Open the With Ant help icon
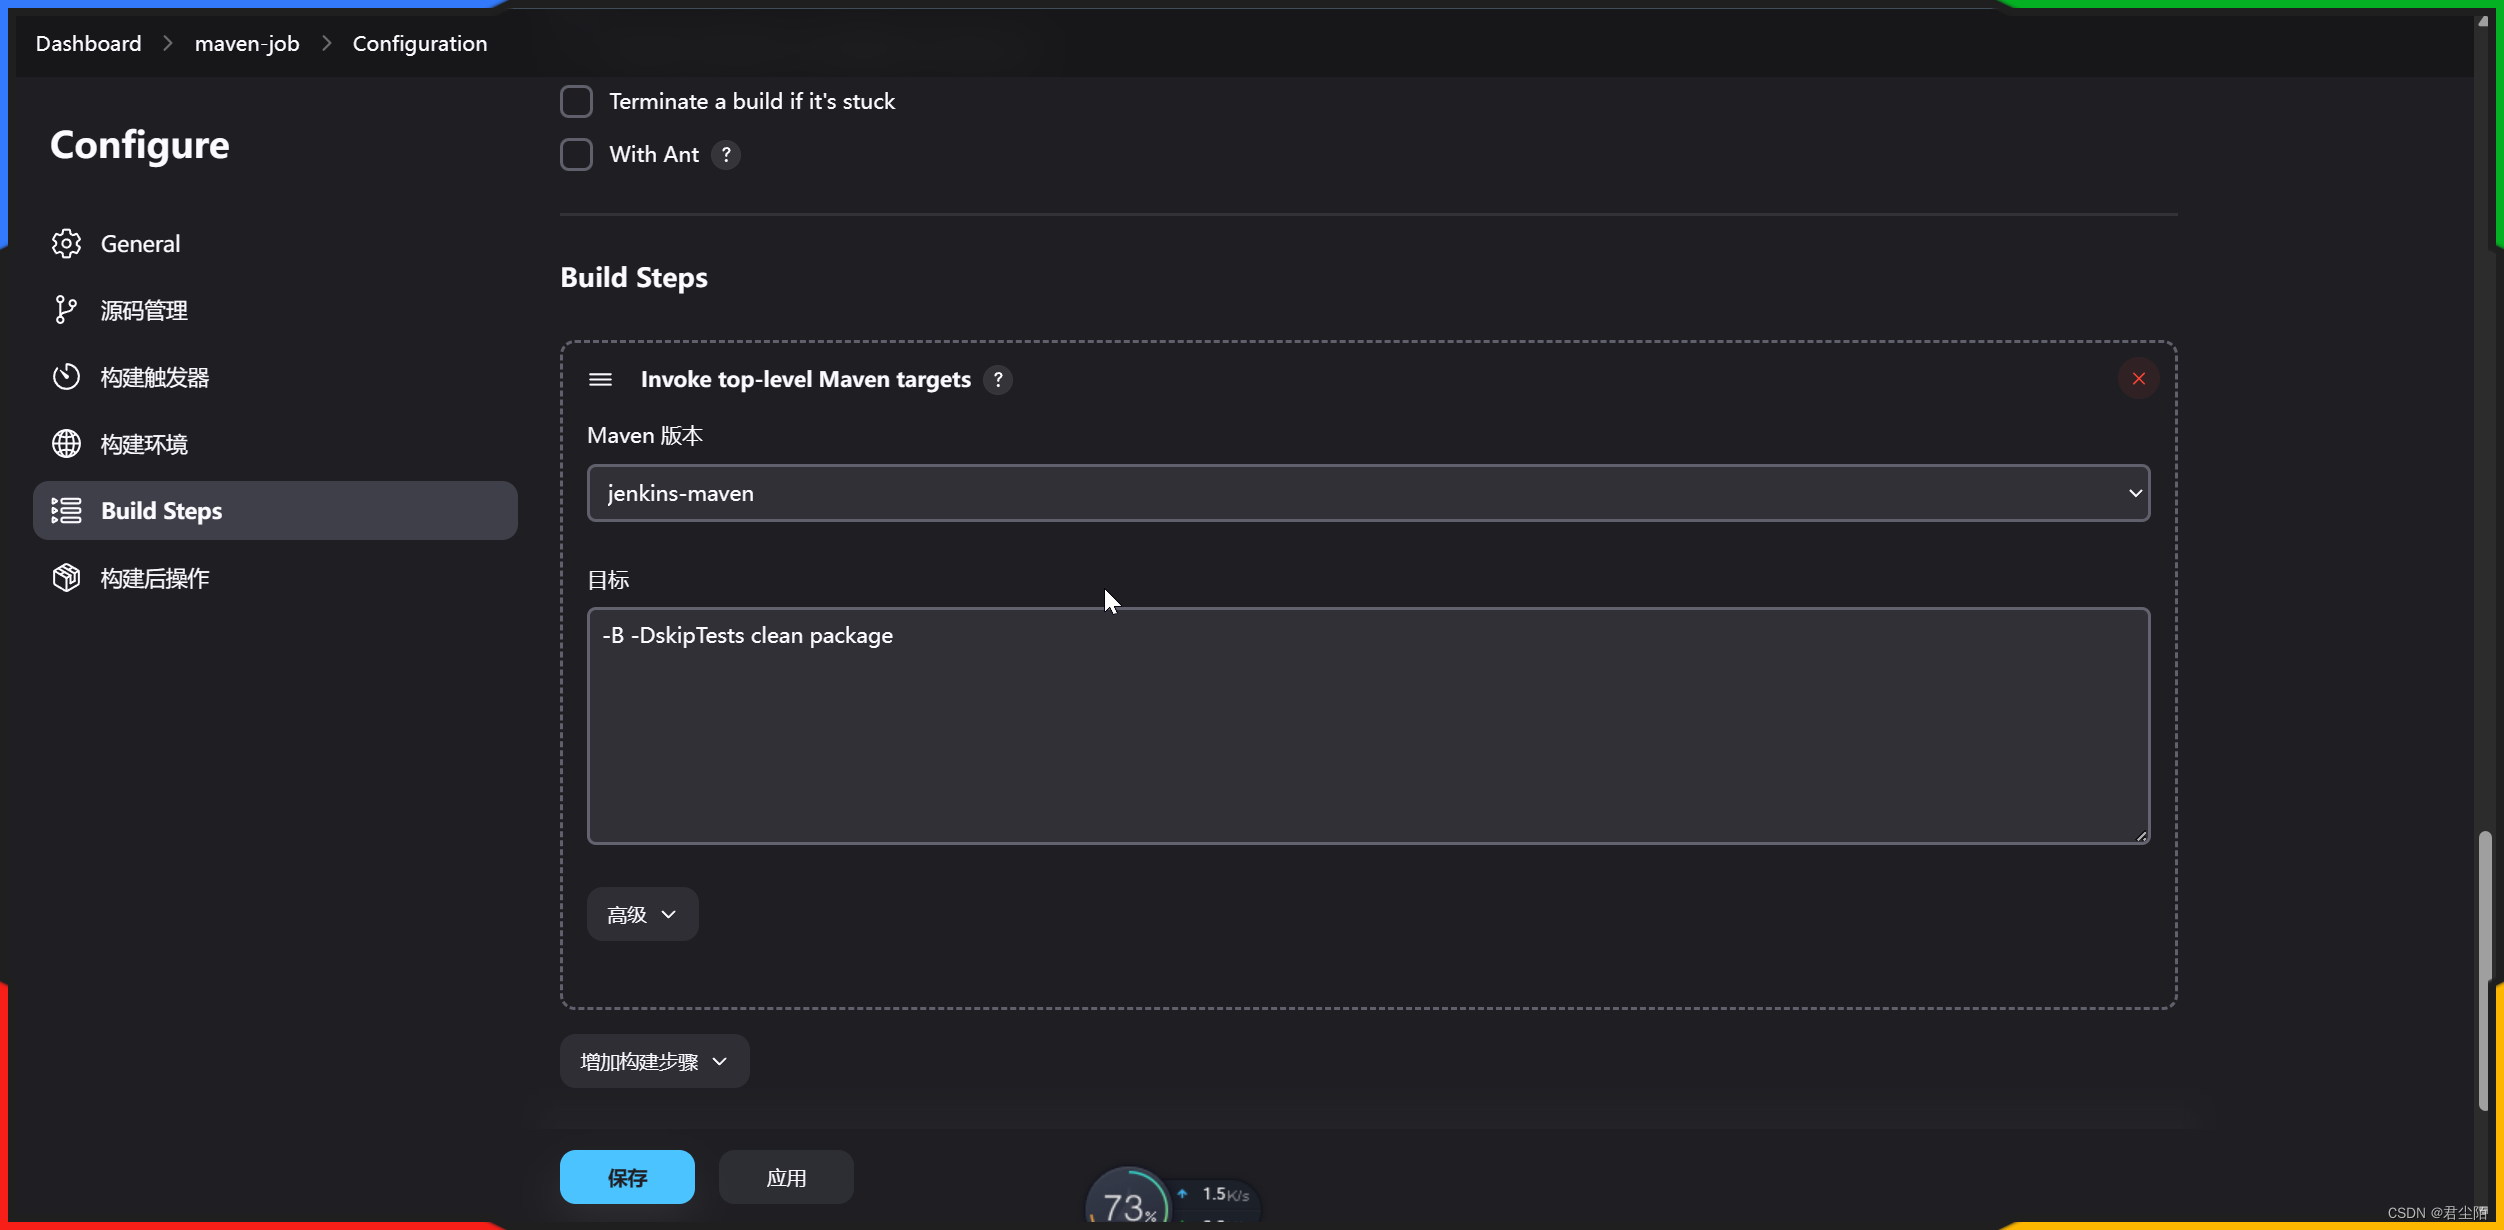This screenshot has width=2504, height=1230. pos(726,155)
